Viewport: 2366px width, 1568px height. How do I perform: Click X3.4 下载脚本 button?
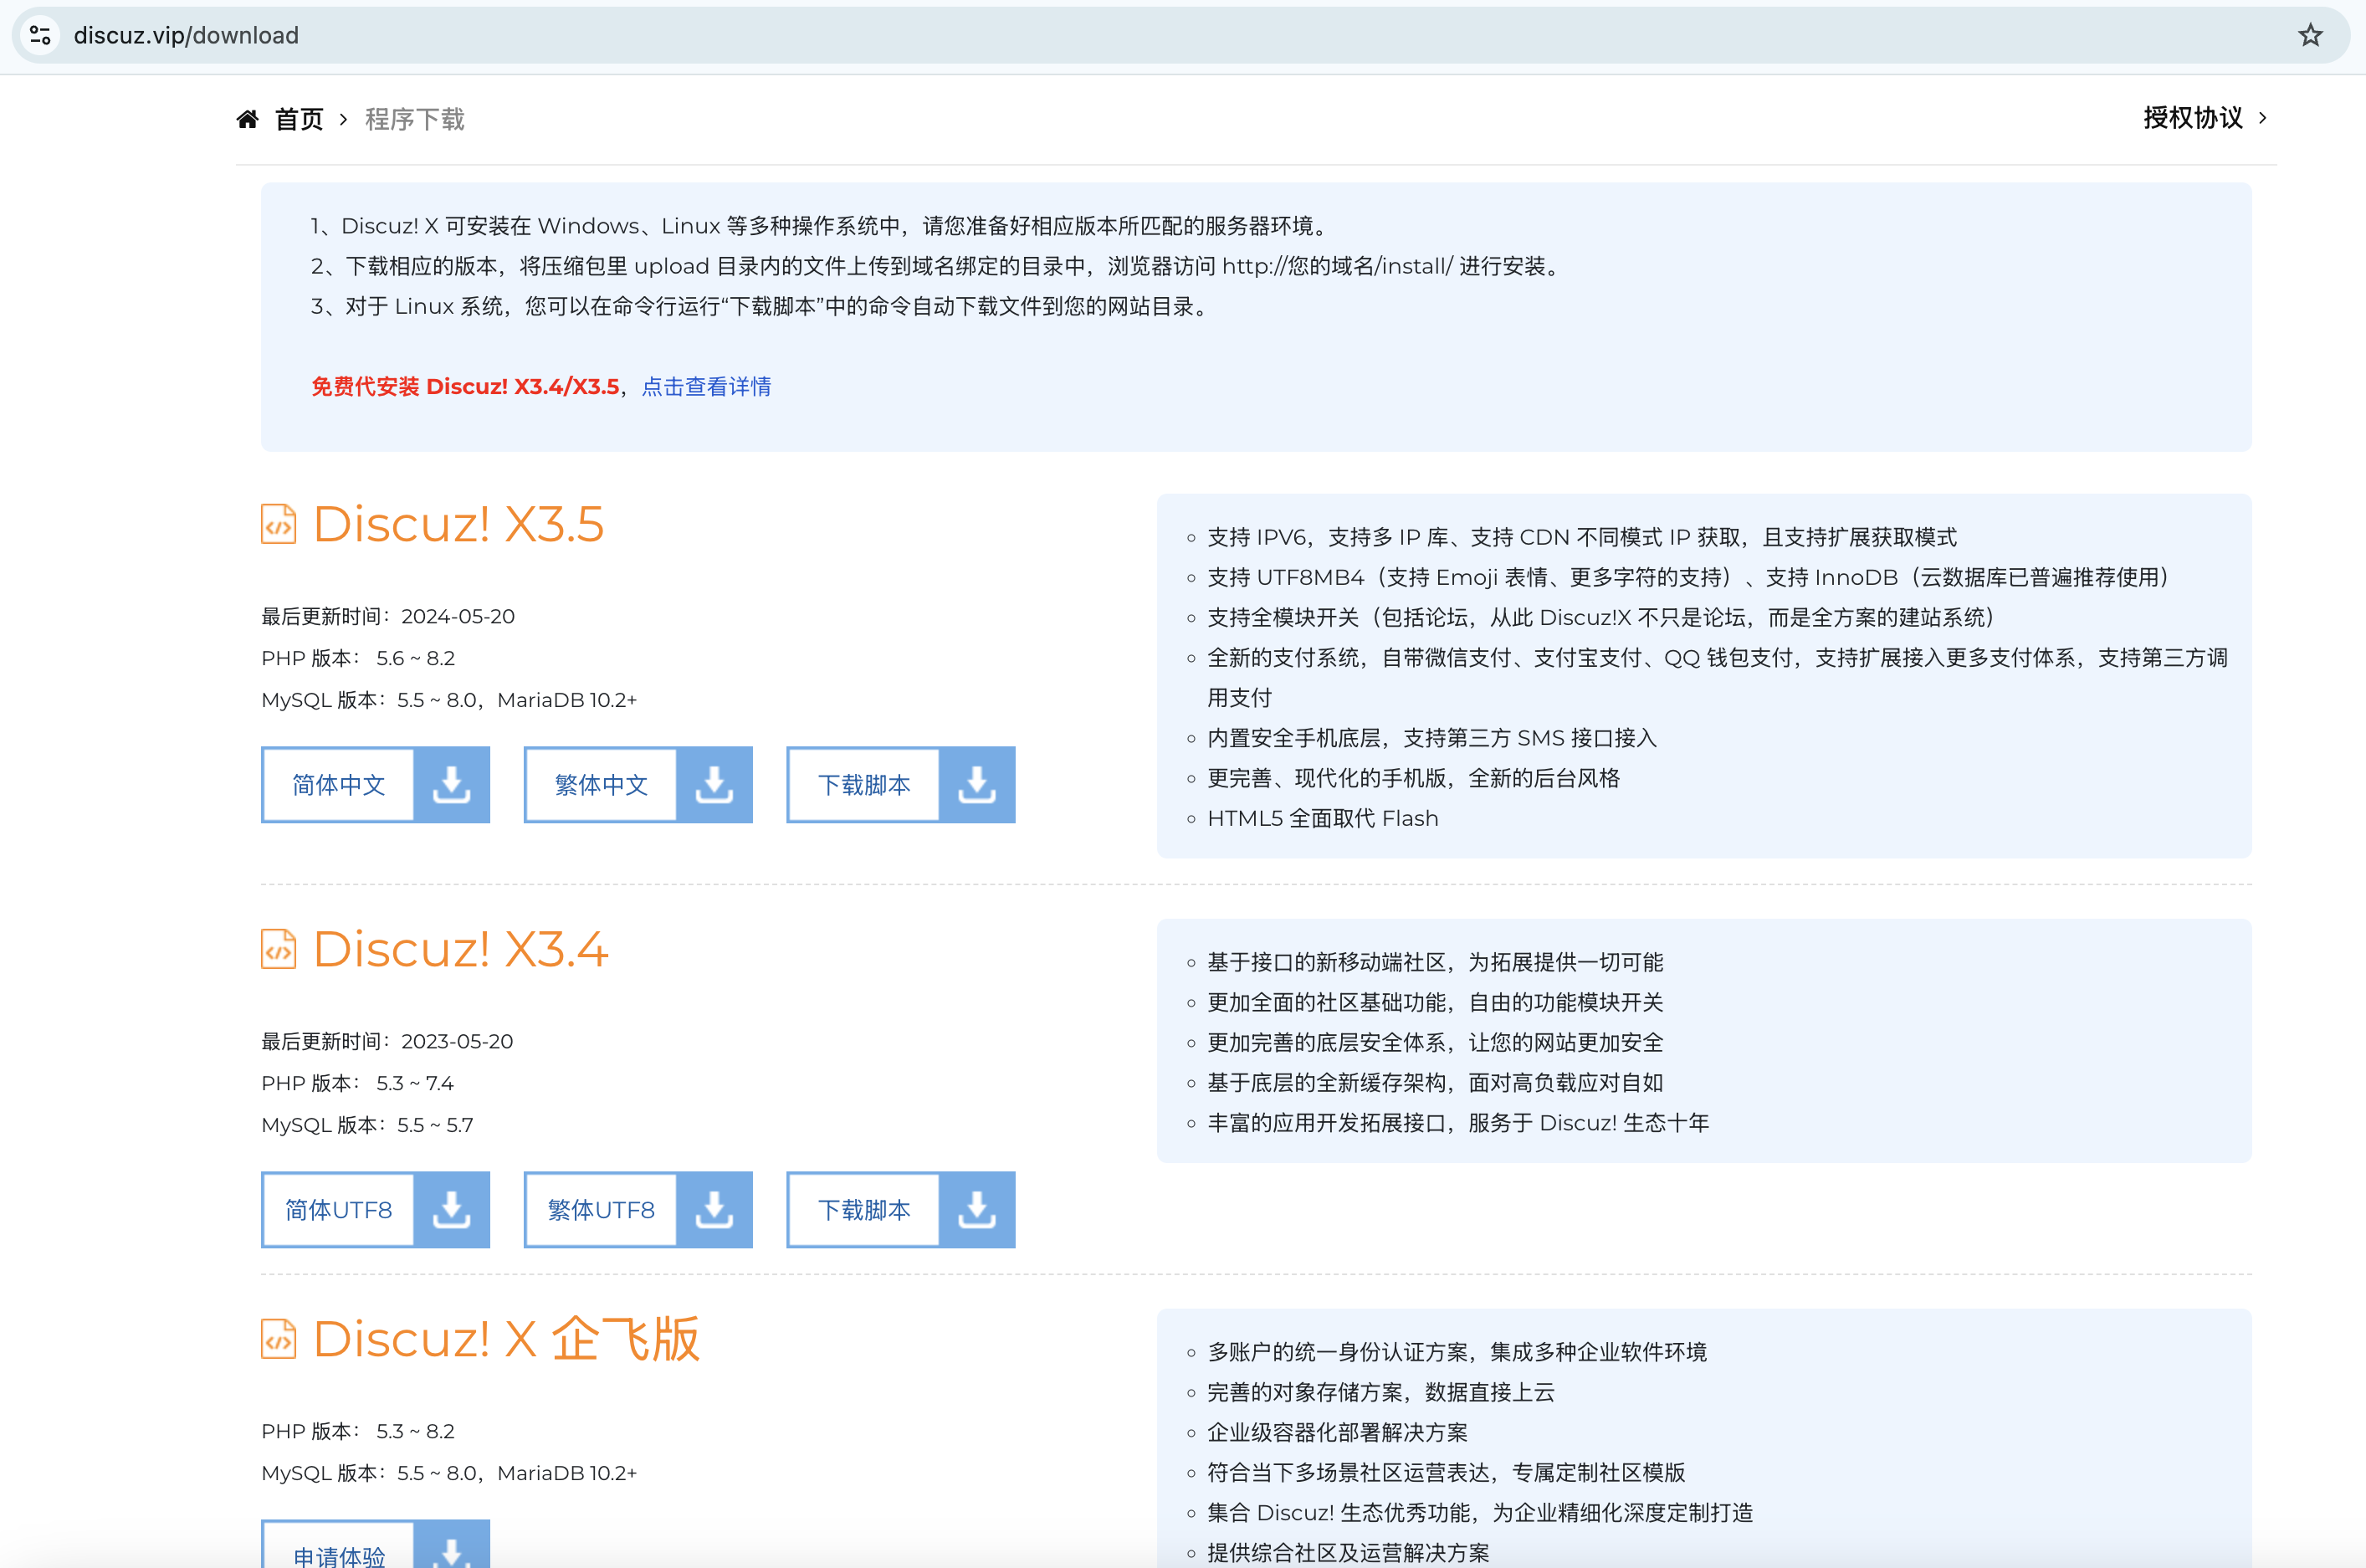pyautogui.click(x=864, y=1210)
